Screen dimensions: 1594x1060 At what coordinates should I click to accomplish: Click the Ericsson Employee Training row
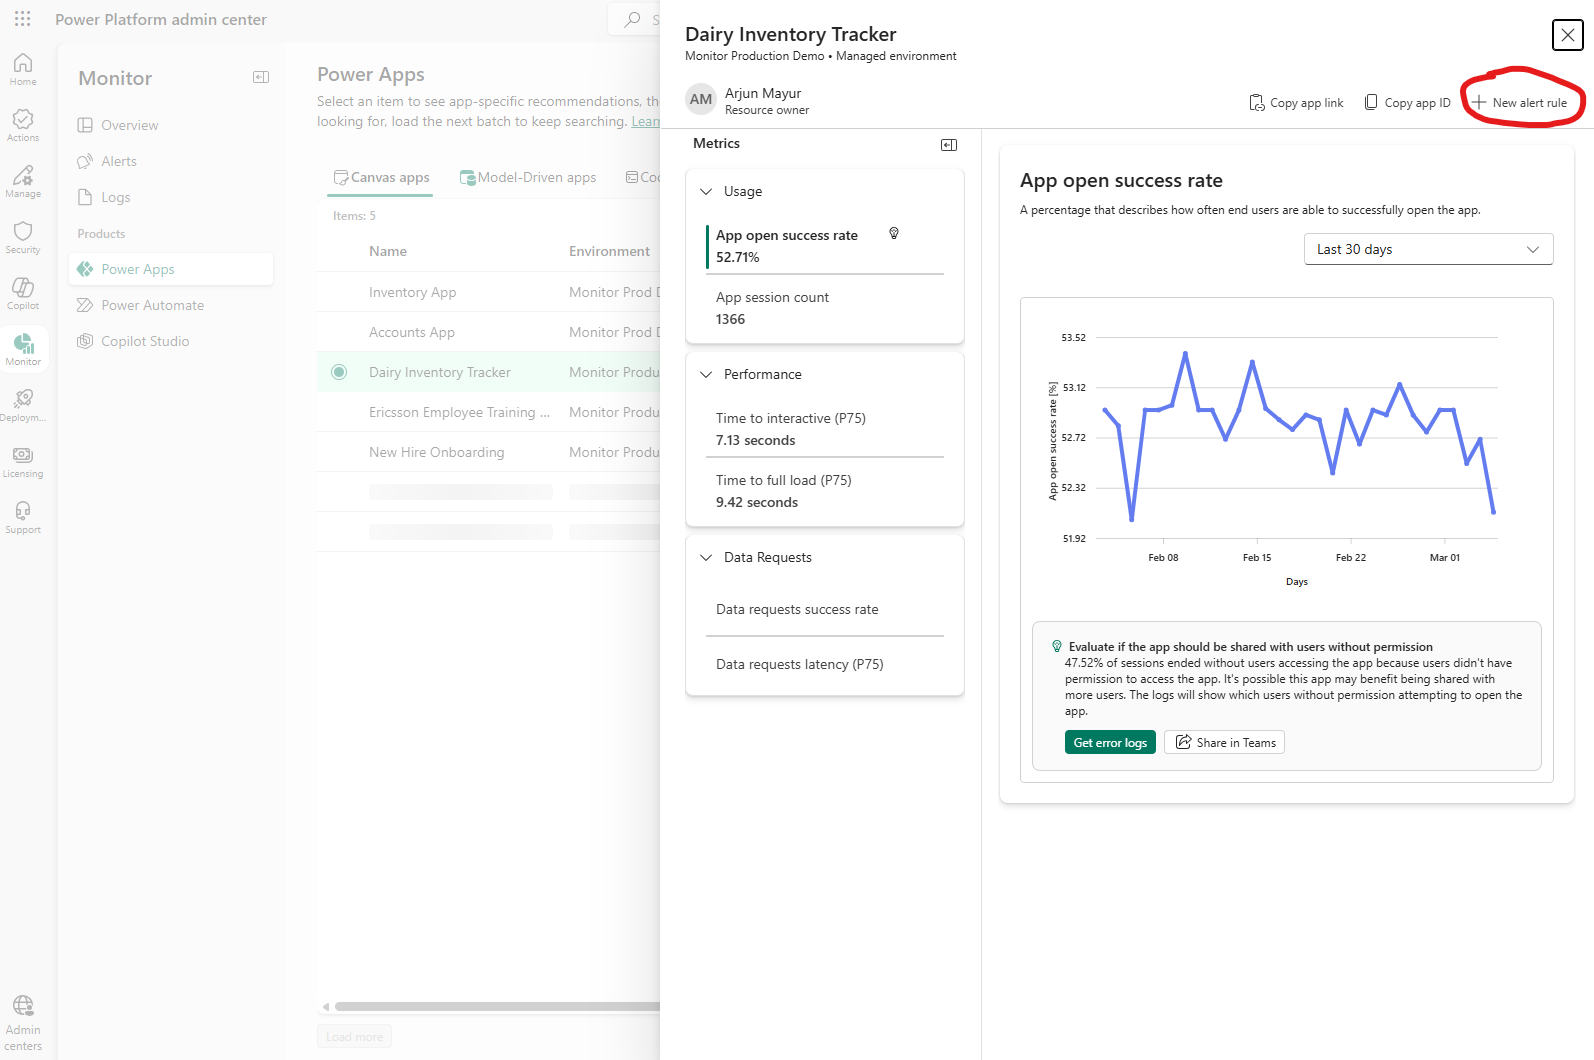click(x=488, y=412)
